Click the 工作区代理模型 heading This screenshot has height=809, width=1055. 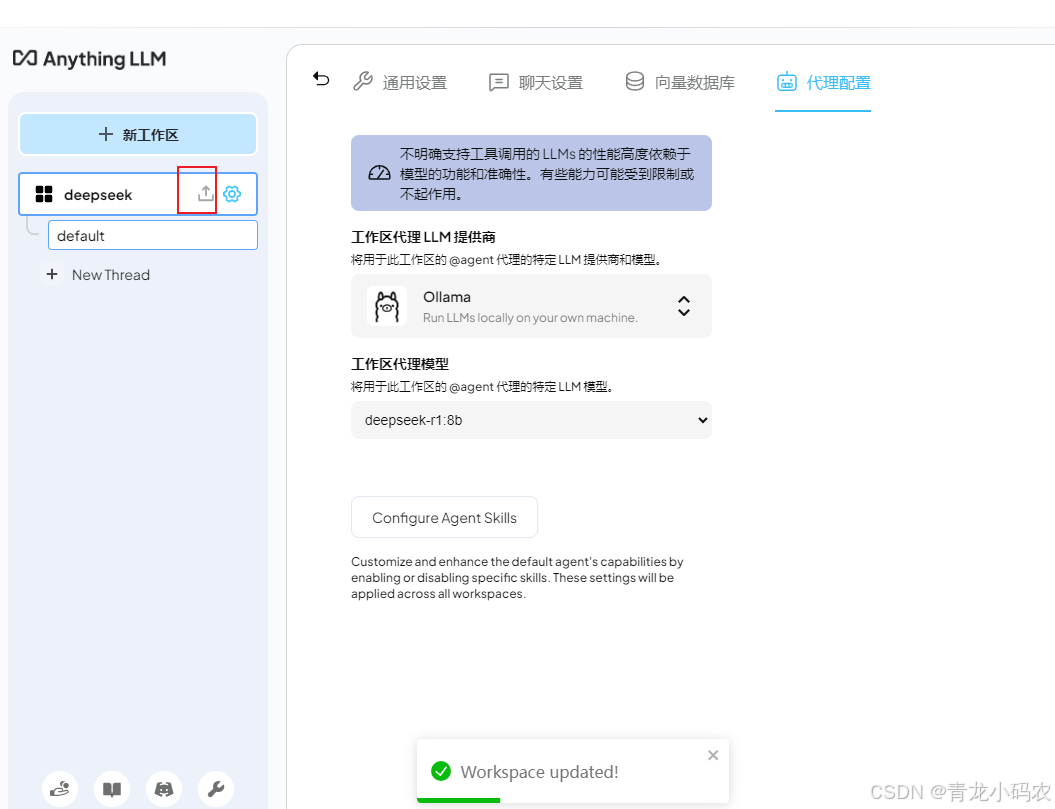point(400,364)
